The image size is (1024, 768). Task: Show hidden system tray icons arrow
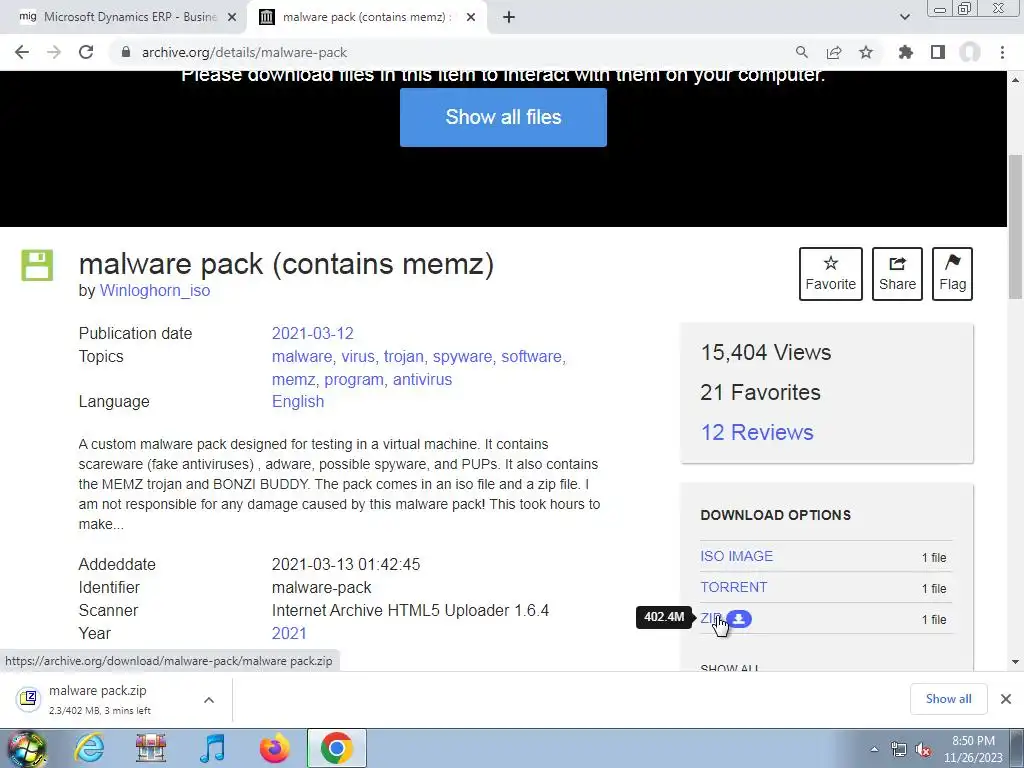point(874,749)
